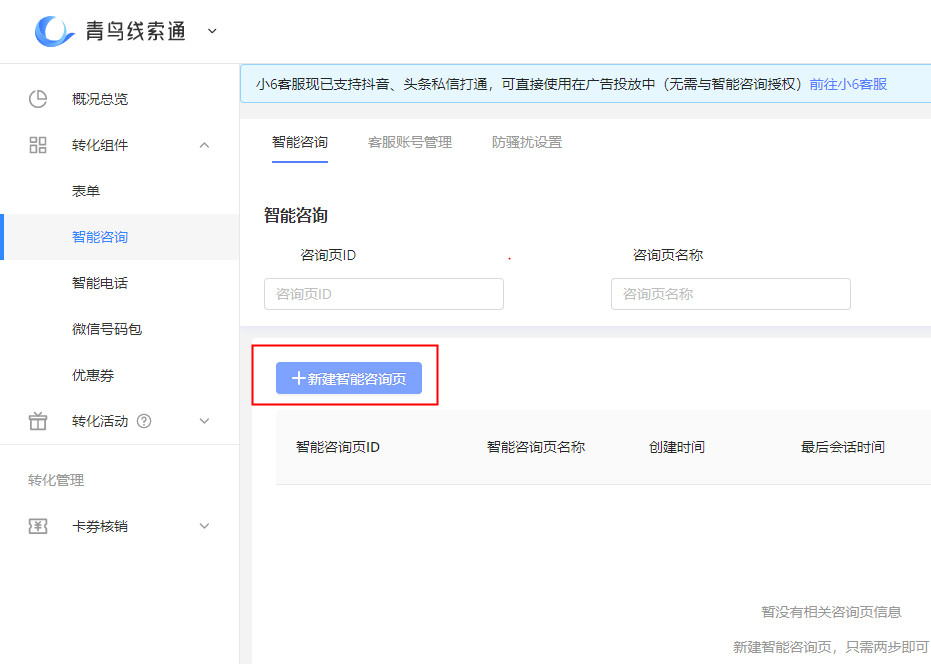This screenshot has width=931, height=664.
Task: Open 概况总览 via its clock icon
Action: (38, 99)
